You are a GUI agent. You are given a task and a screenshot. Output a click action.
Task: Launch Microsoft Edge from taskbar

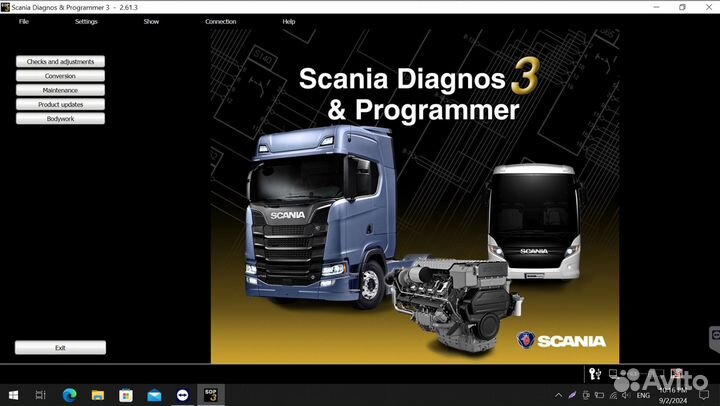point(69,395)
